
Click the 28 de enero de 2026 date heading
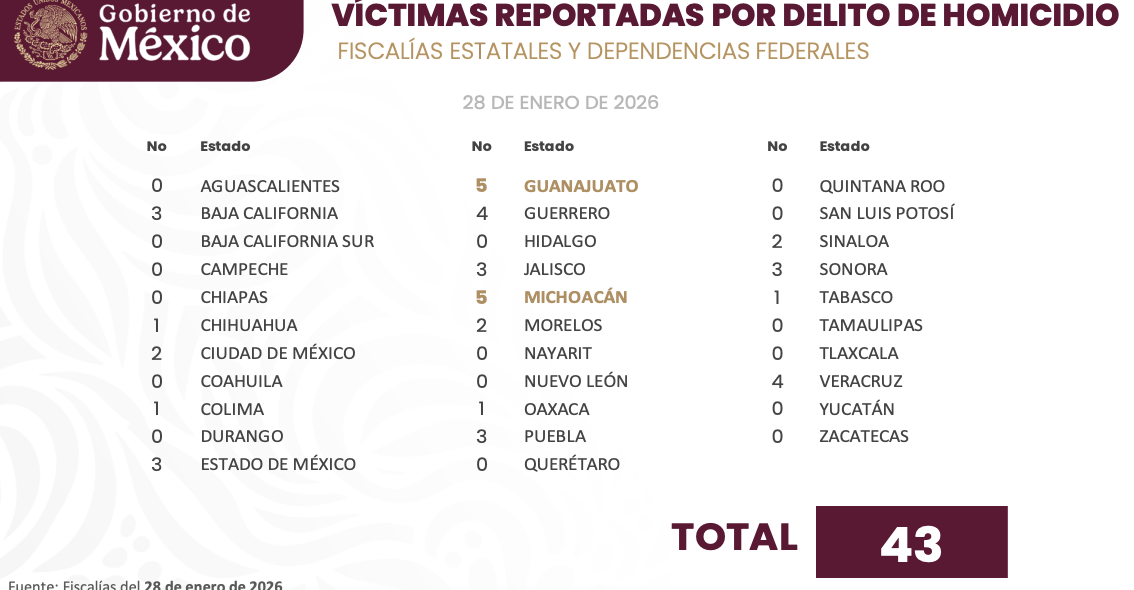(560, 103)
